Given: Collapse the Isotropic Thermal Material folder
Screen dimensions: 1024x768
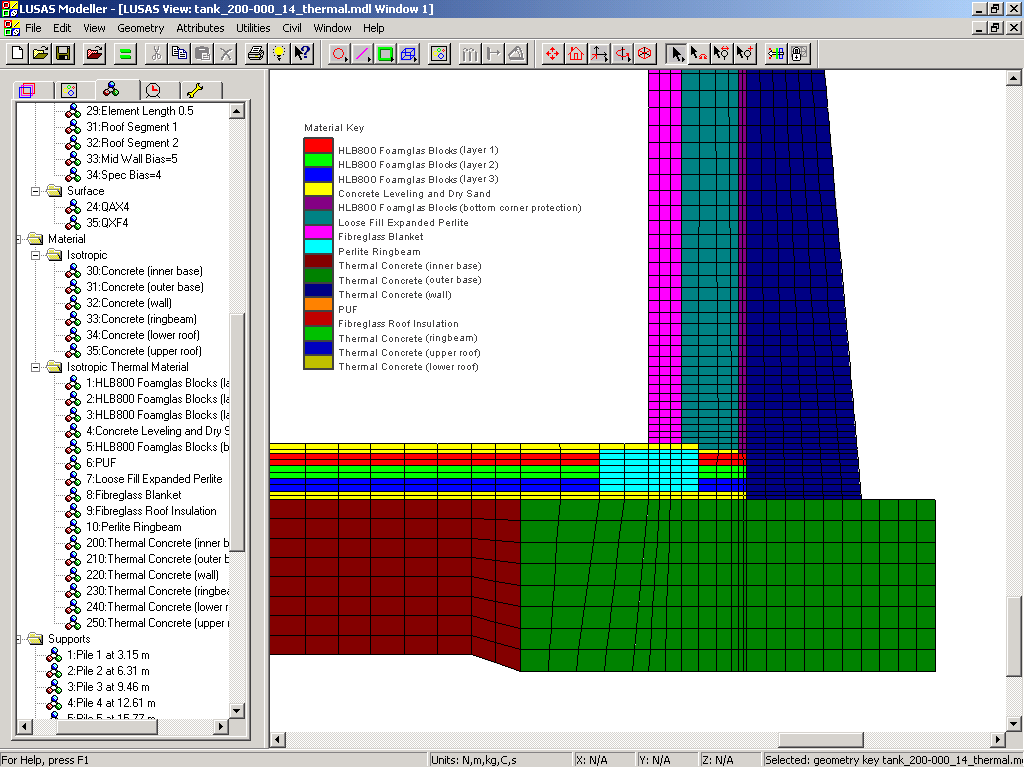Looking at the screenshot, I should click(x=37, y=367).
